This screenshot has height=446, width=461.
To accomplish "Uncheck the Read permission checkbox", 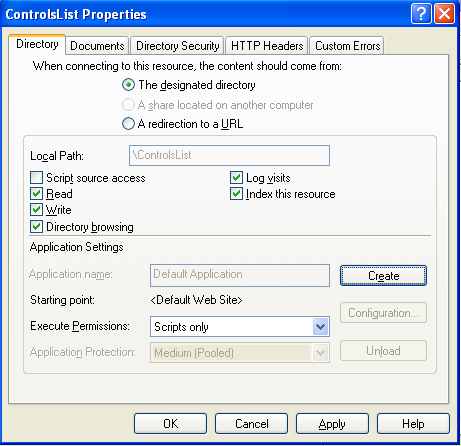I will (36, 194).
